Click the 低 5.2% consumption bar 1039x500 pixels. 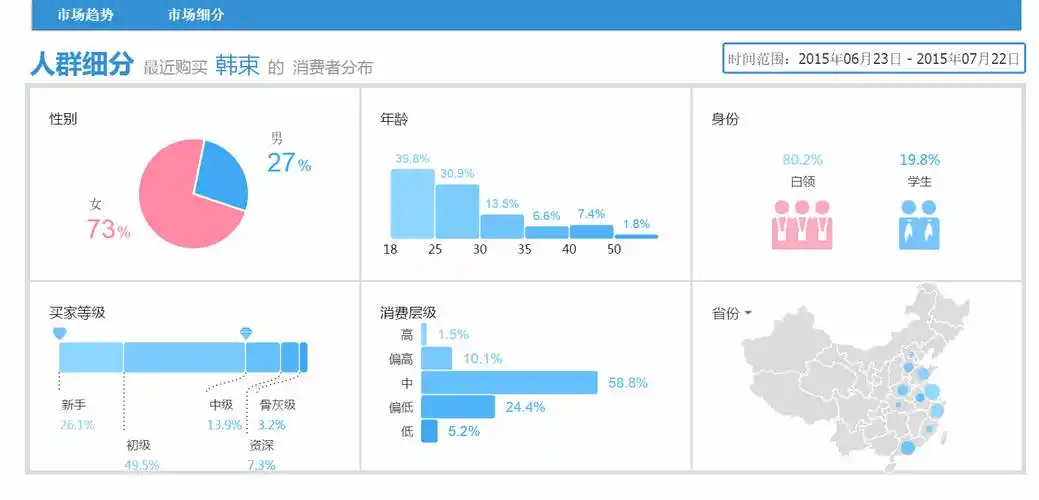[429, 431]
